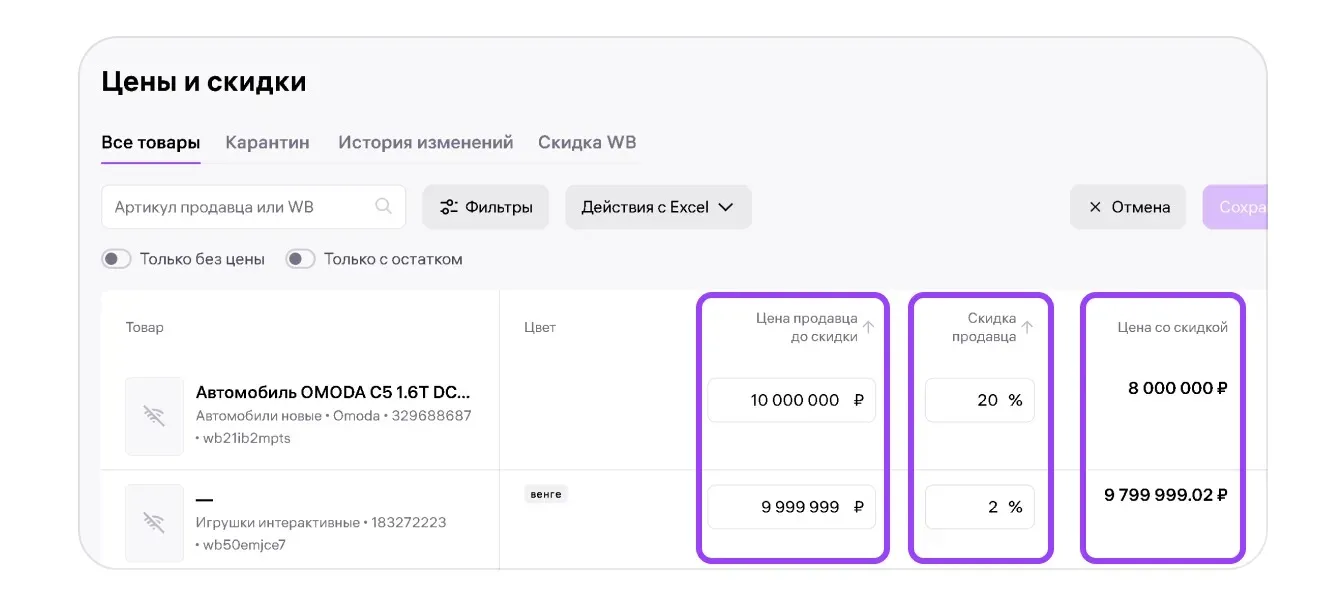Image resolution: width=1344 pixels, height=606 pixels.
Task: Click the 9 999 999 ₽ price field
Action: (x=791, y=507)
